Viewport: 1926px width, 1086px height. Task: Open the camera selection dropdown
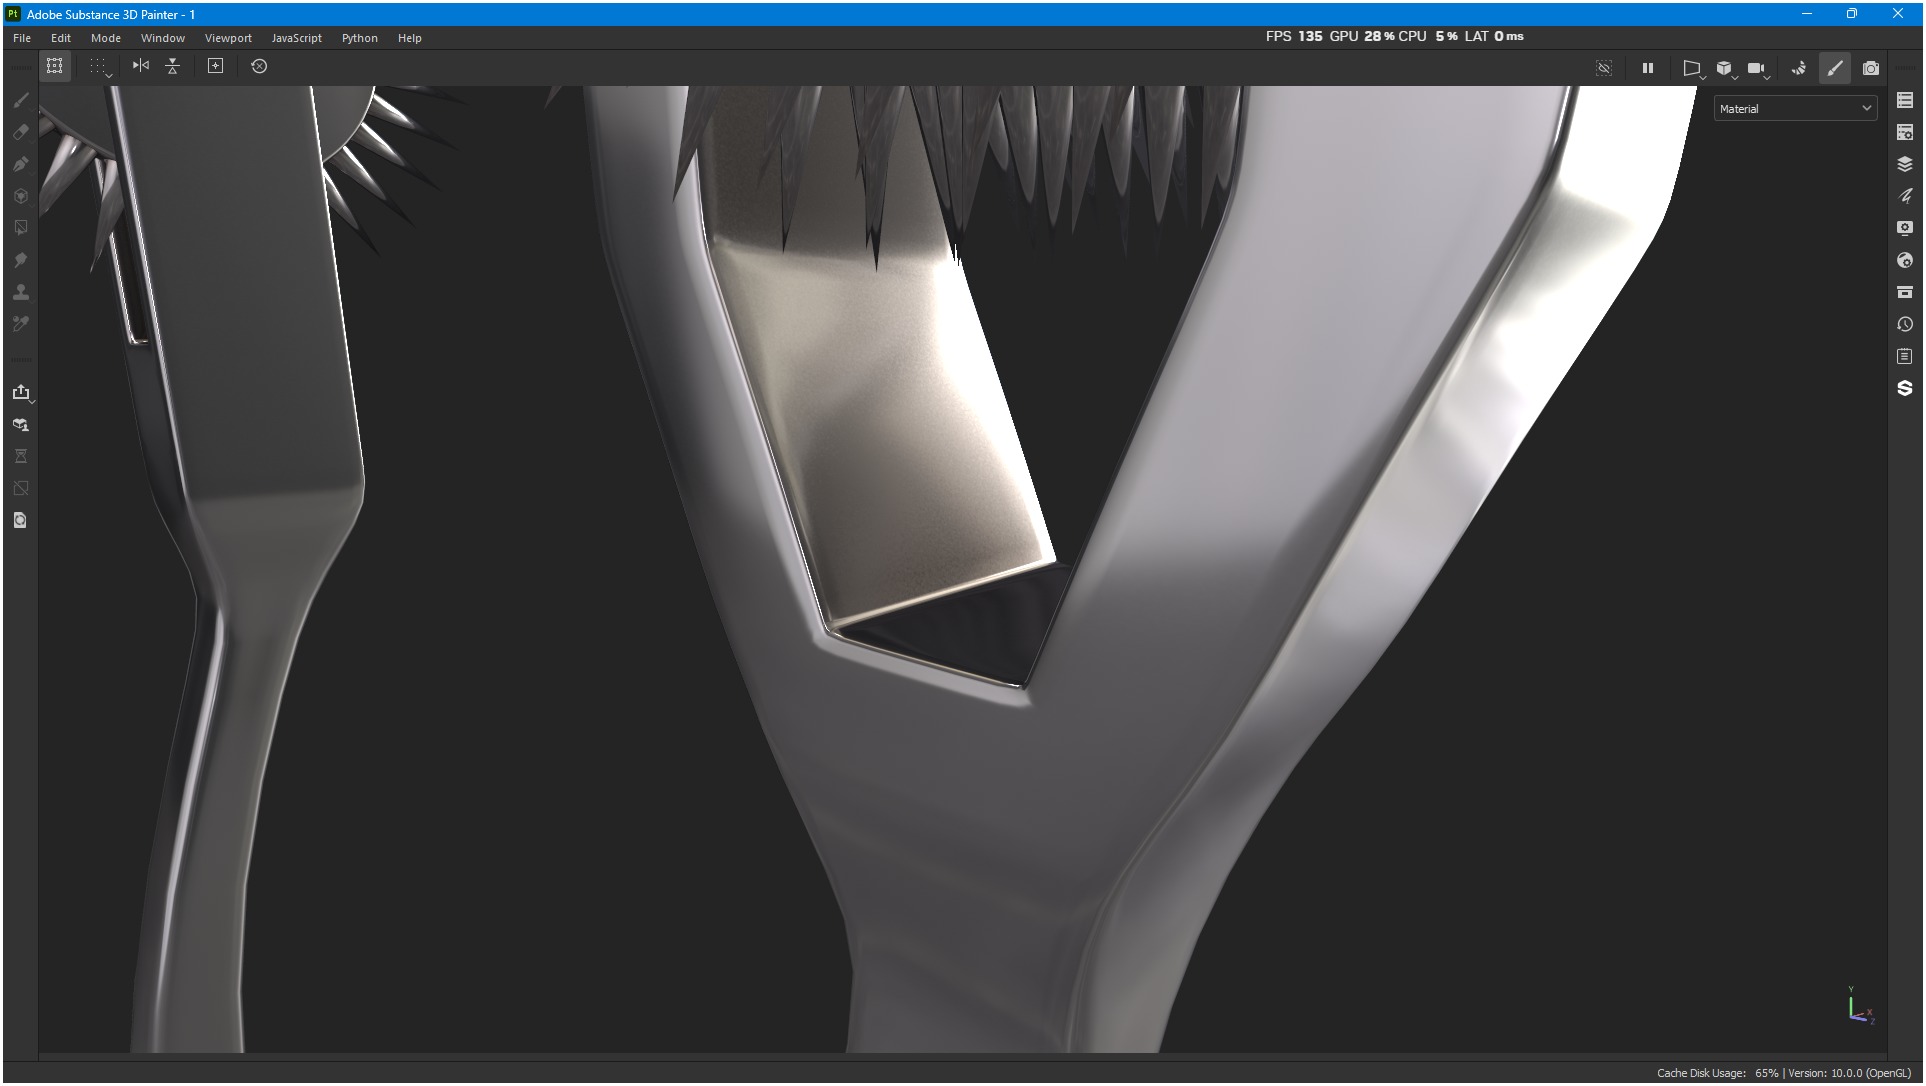pos(1757,68)
